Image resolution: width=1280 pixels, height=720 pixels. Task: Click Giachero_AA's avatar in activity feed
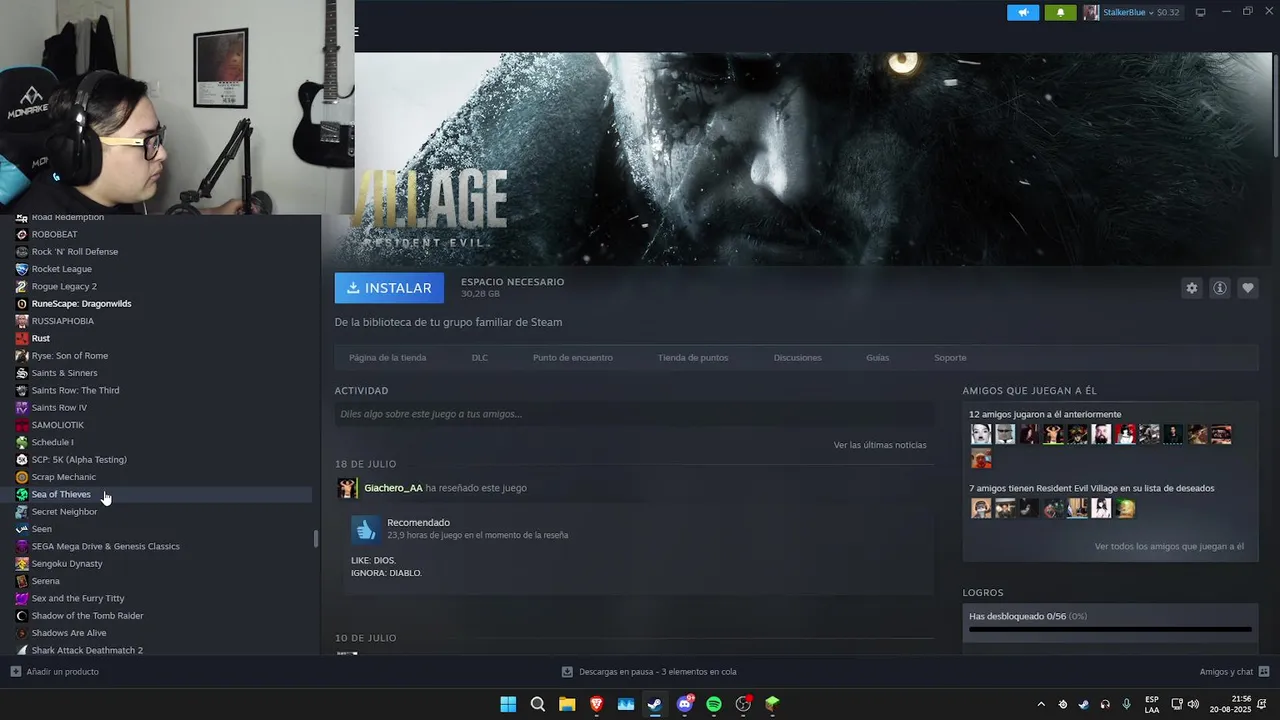click(347, 488)
